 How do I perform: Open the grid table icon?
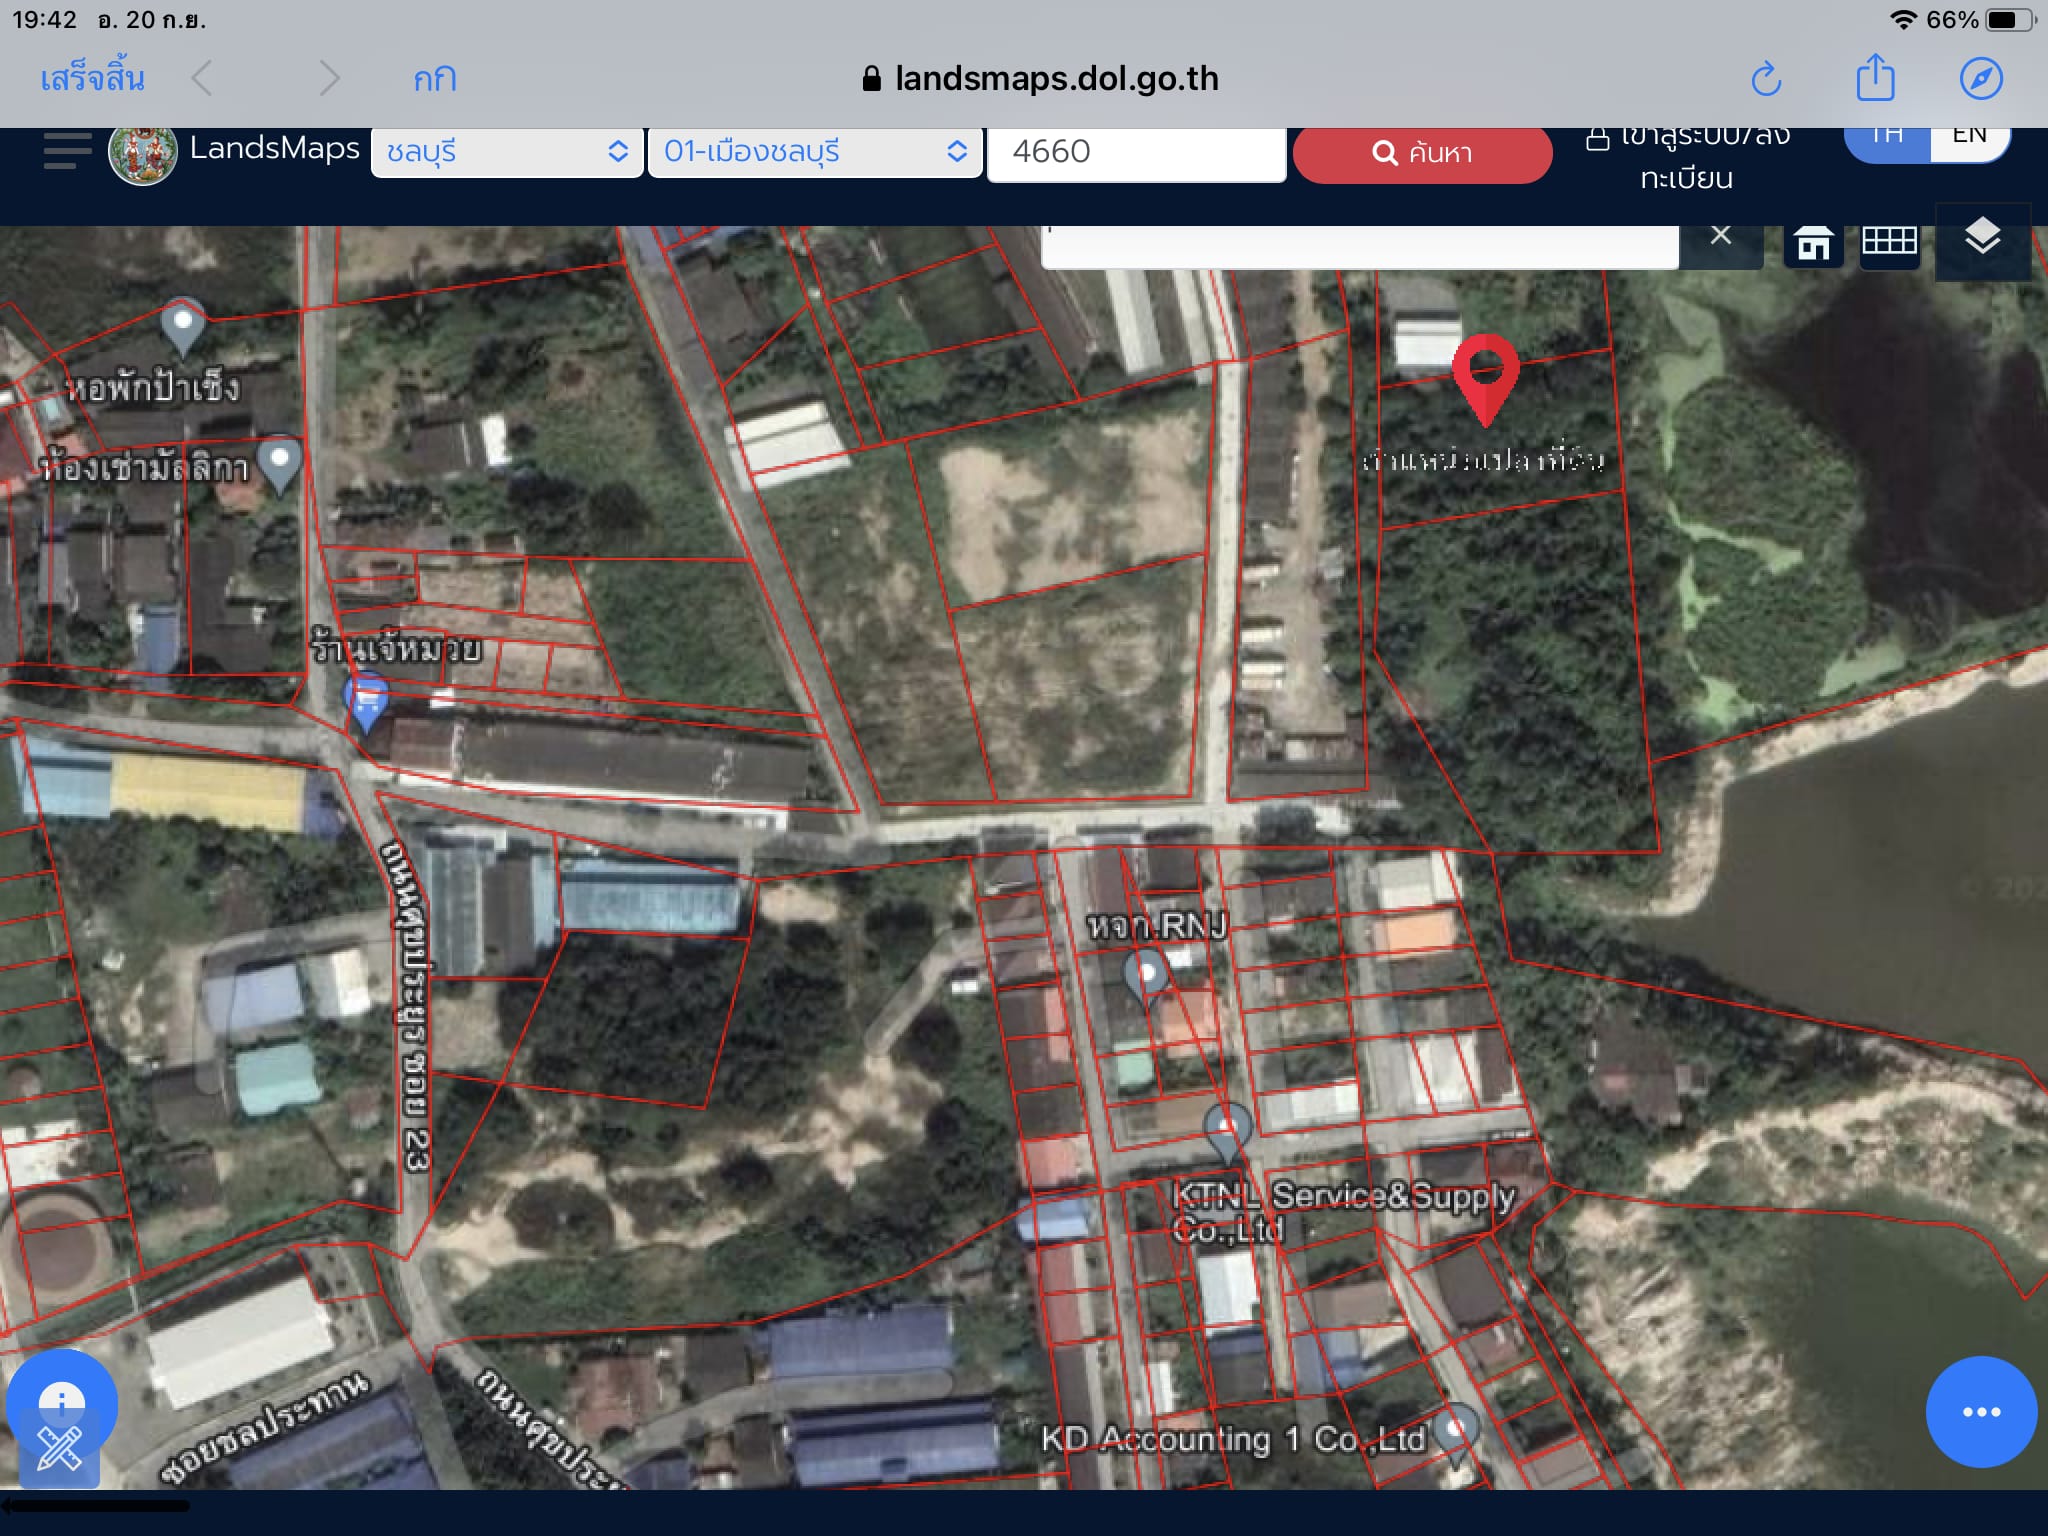tap(1889, 242)
